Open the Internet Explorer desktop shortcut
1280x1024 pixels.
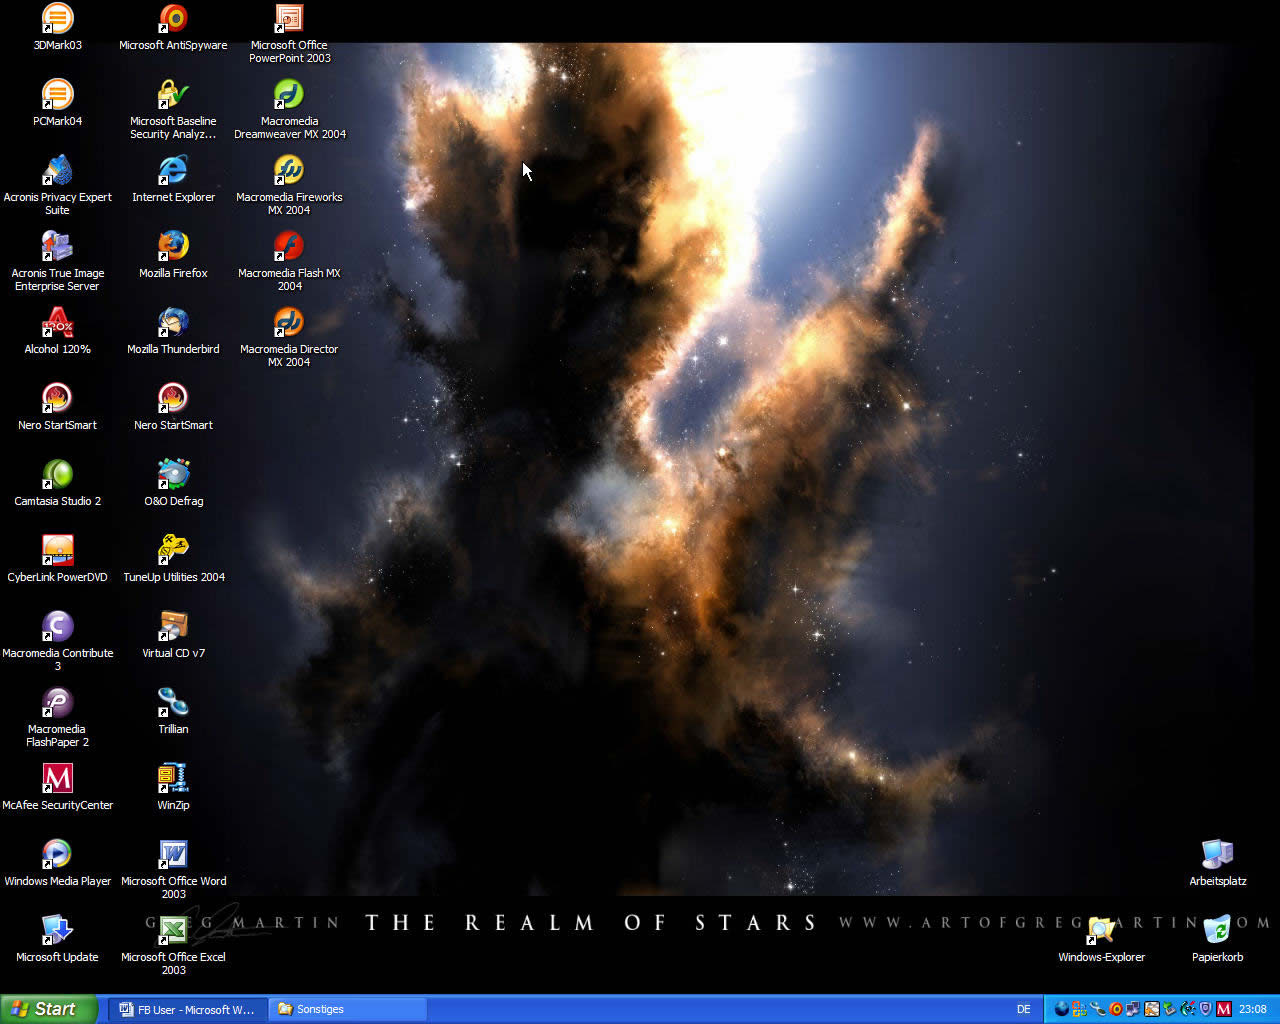[173, 180]
